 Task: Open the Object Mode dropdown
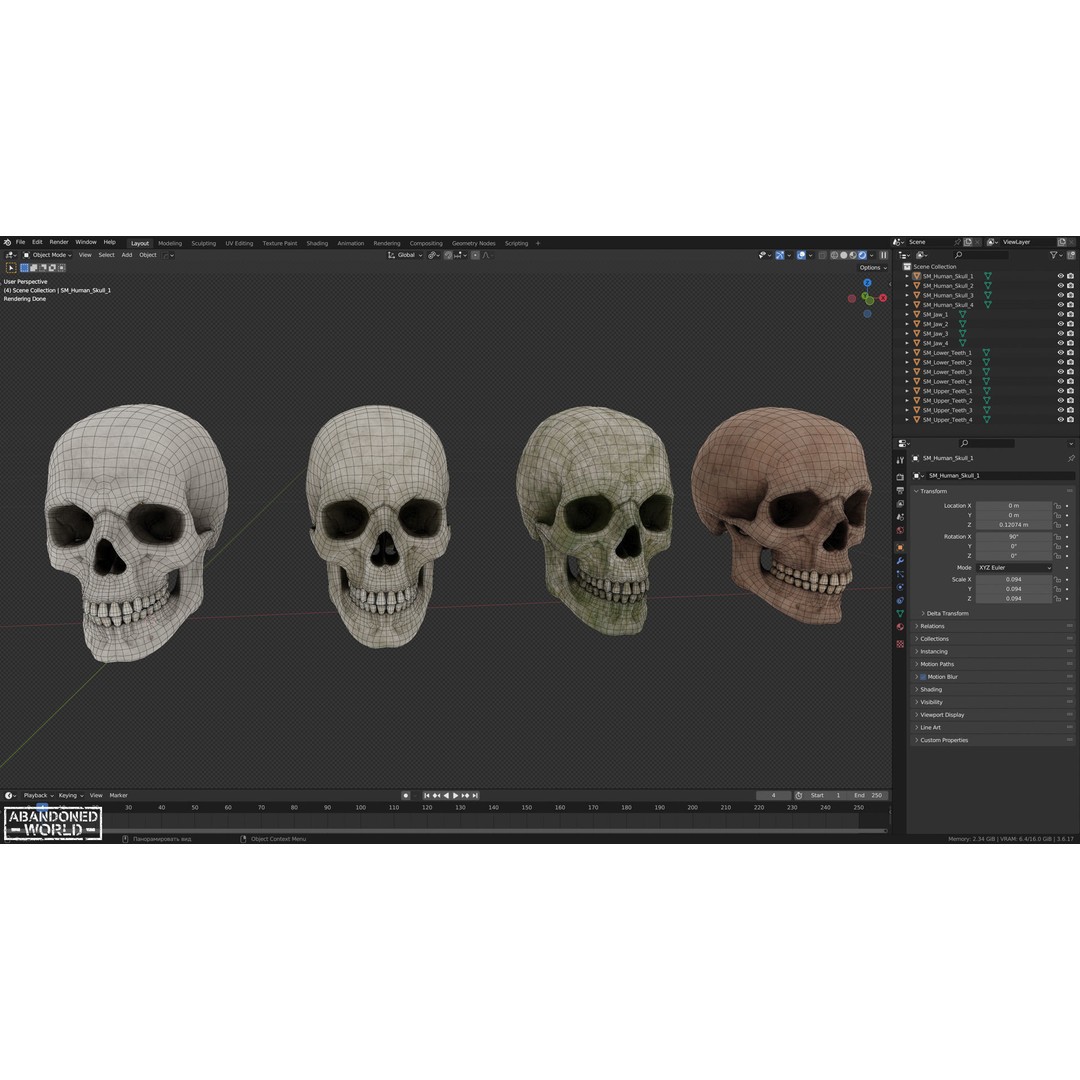click(47, 256)
